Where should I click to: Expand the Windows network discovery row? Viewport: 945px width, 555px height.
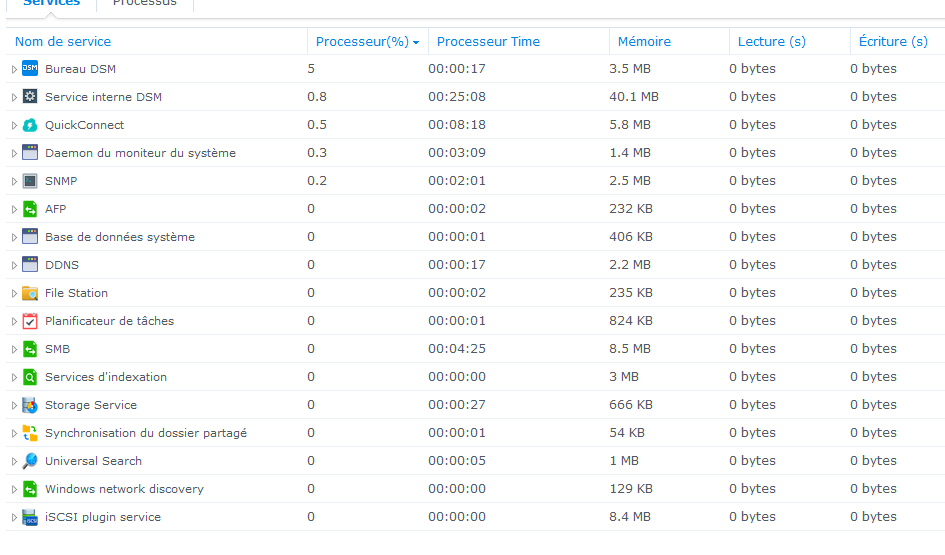click(14, 489)
